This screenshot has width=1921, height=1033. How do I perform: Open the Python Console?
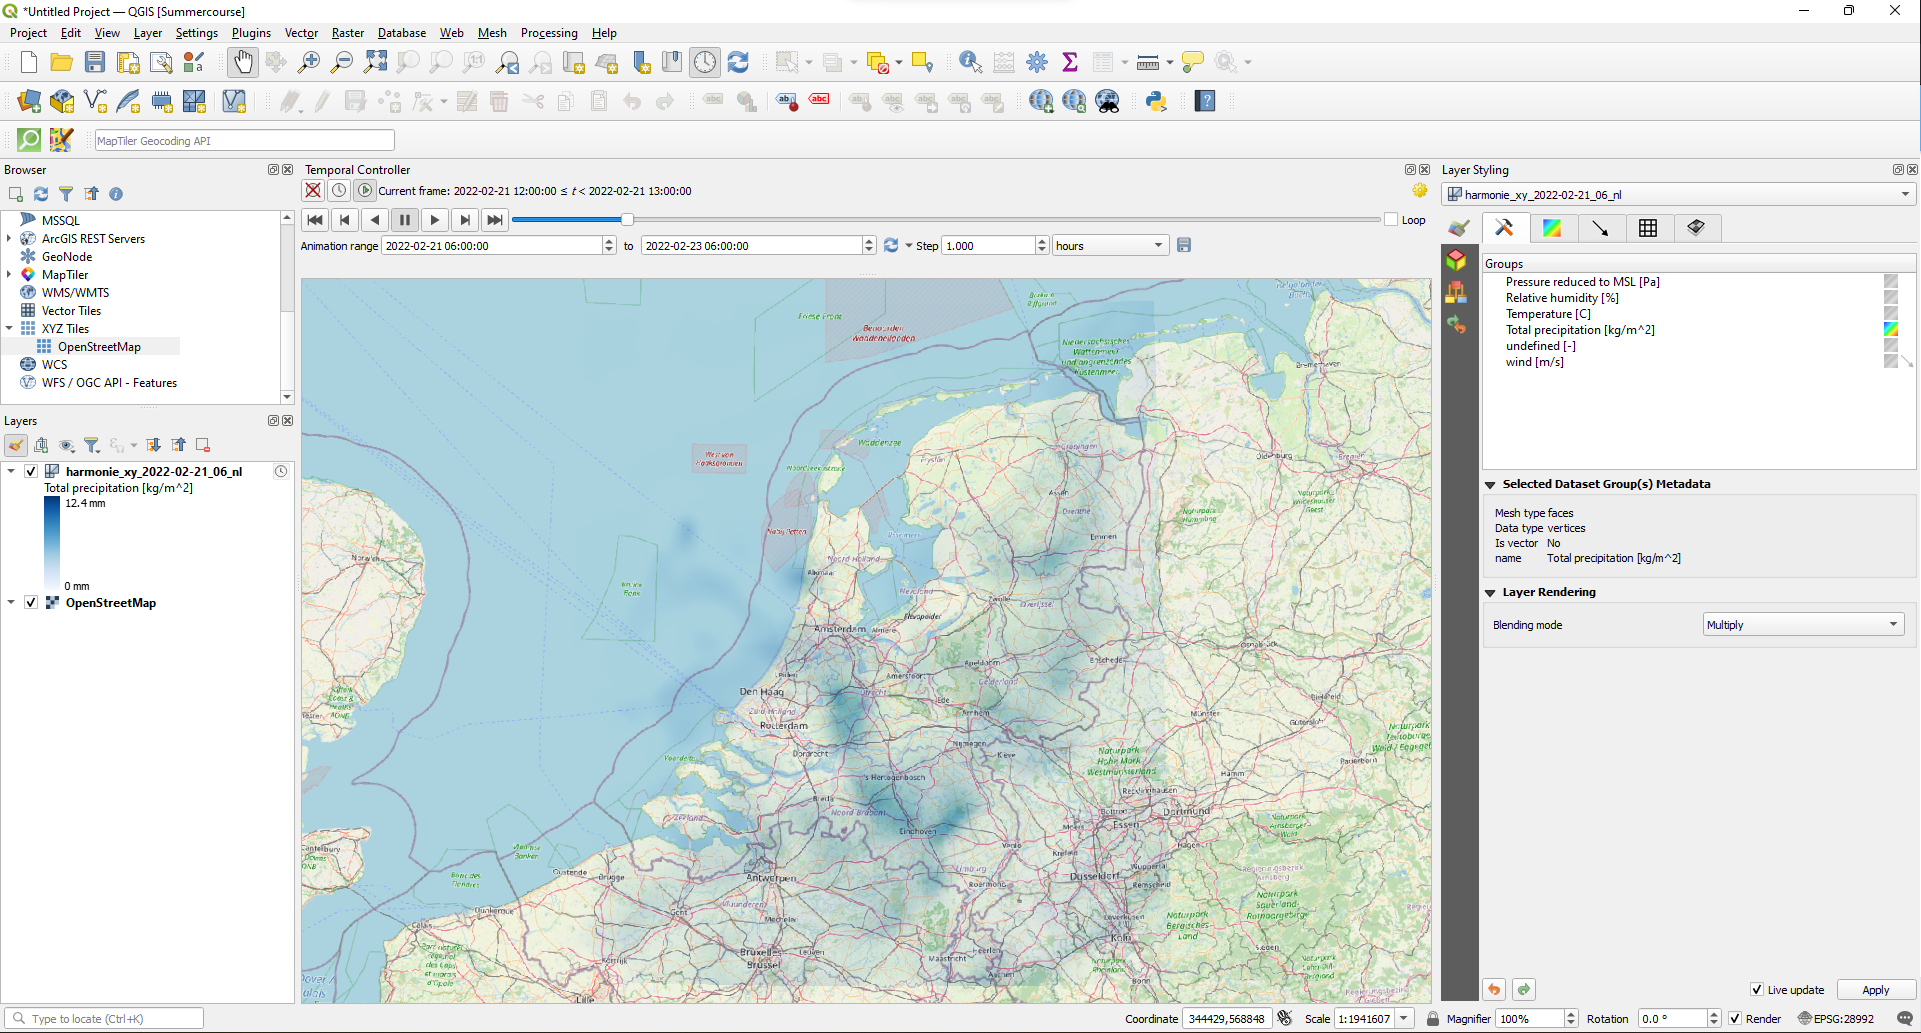point(1157,101)
